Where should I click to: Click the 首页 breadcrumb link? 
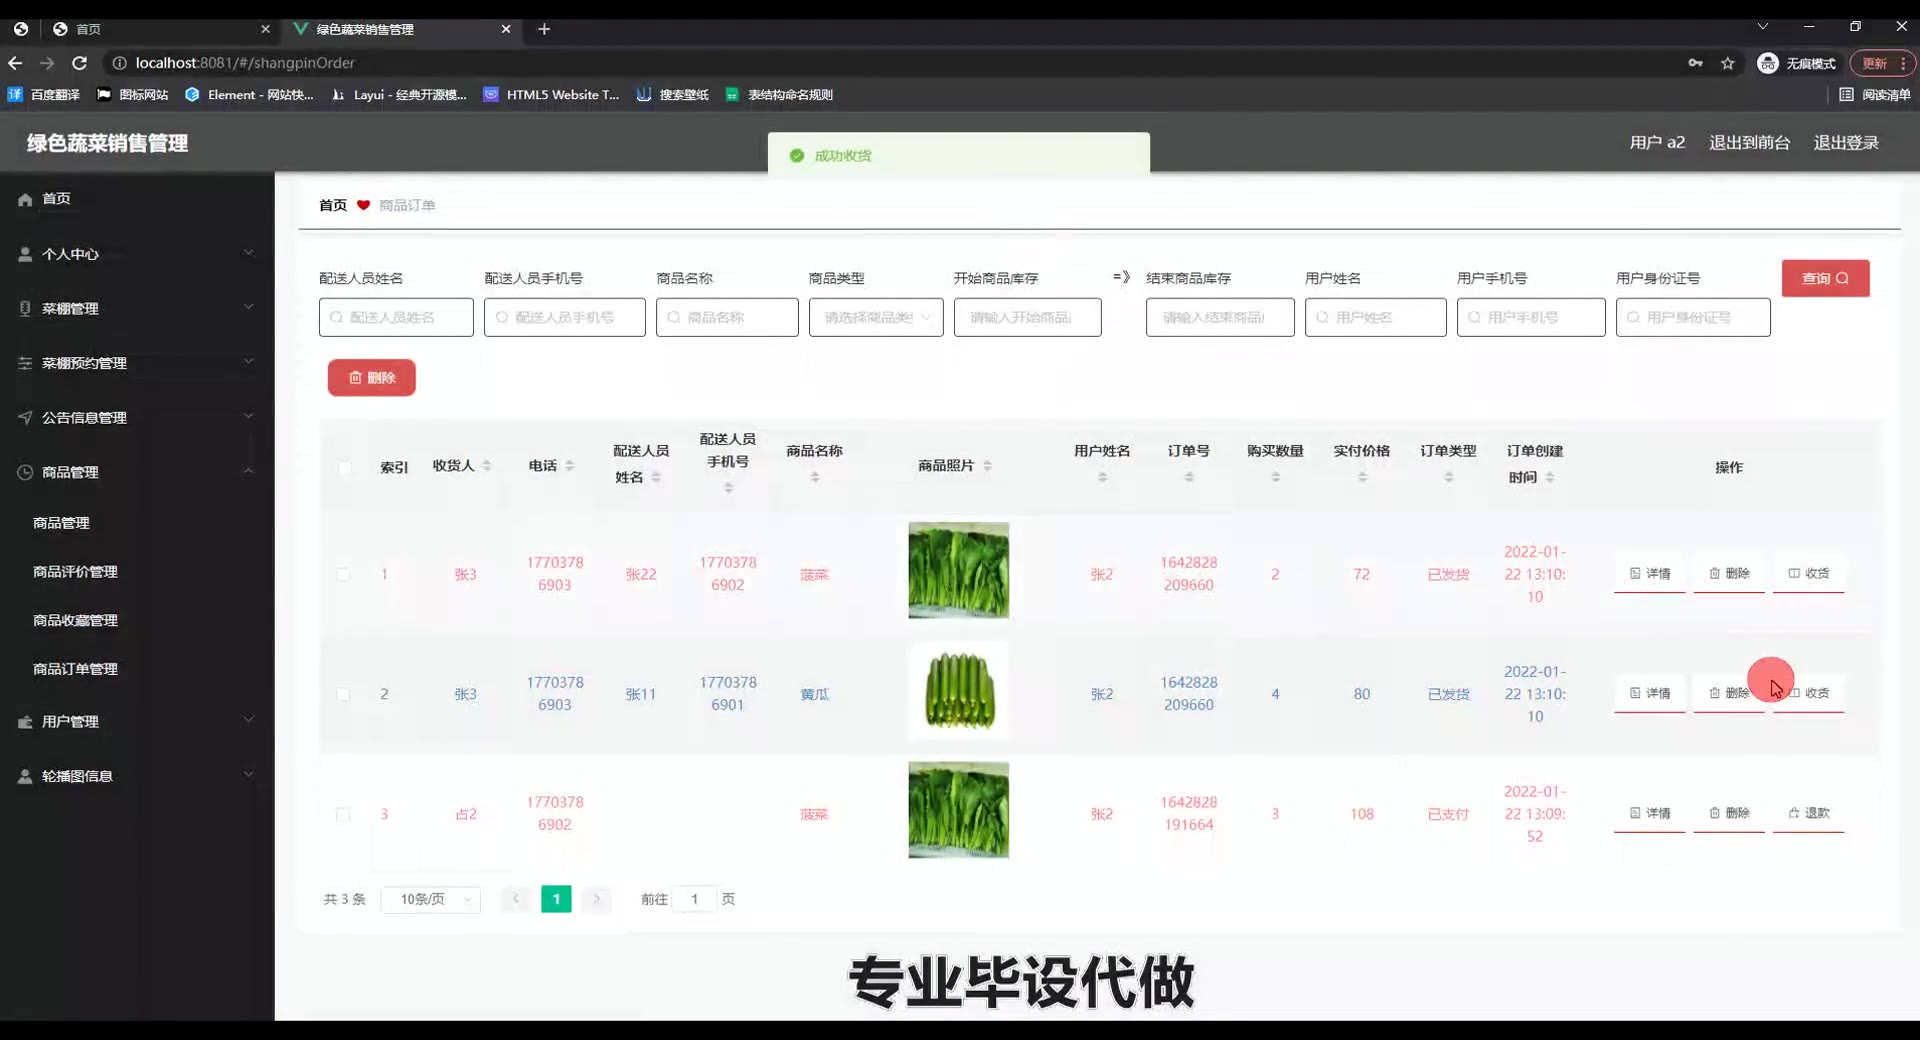[x=333, y=205]
